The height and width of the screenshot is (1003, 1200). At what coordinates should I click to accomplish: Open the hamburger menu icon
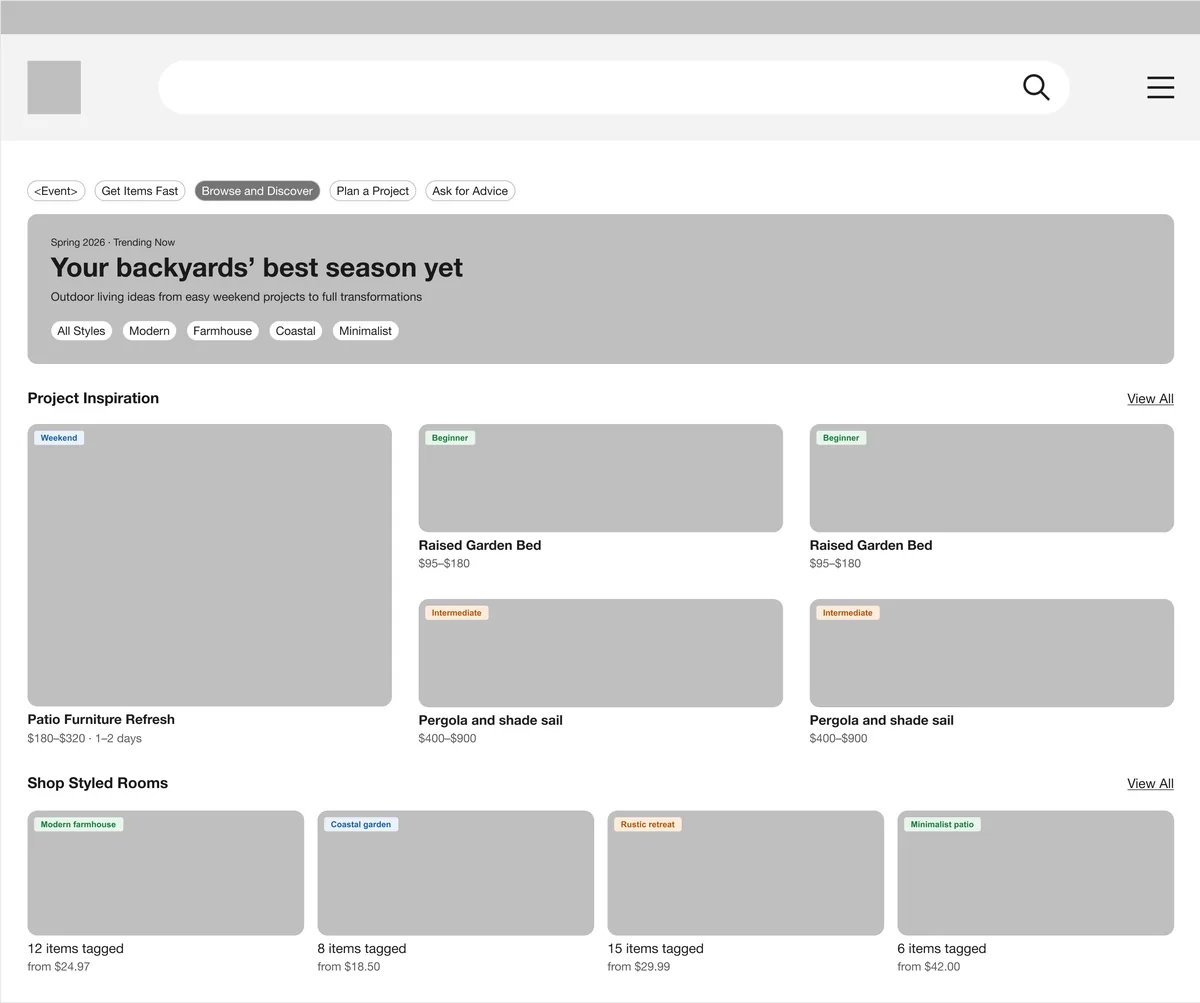pyautogui.click(x=1160, y=87)
